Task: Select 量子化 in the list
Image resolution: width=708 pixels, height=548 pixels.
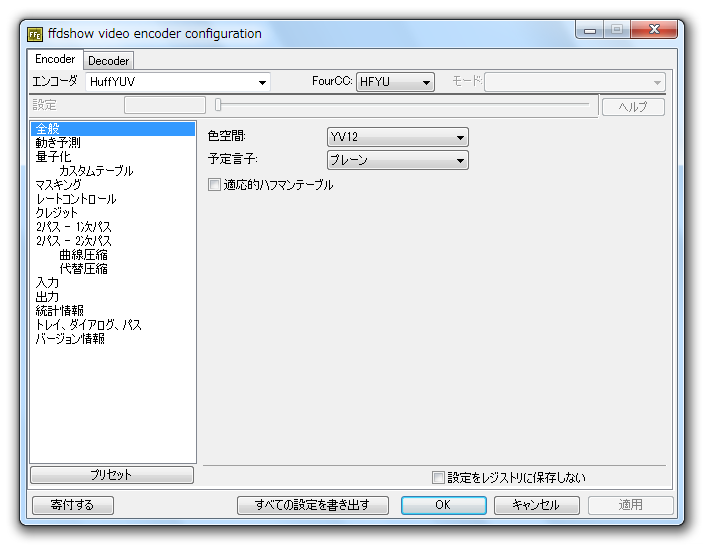Action: pos(53,157)
